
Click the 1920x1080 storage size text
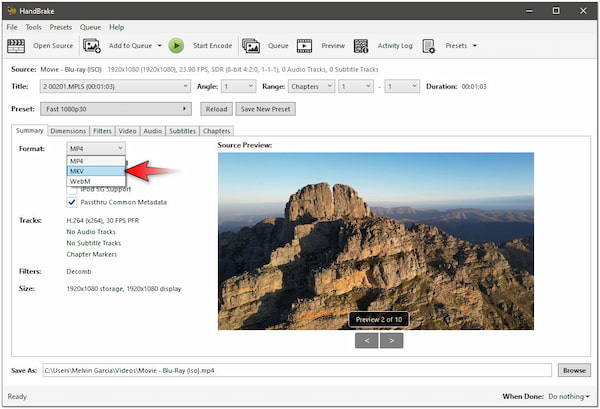click(124, 289)
